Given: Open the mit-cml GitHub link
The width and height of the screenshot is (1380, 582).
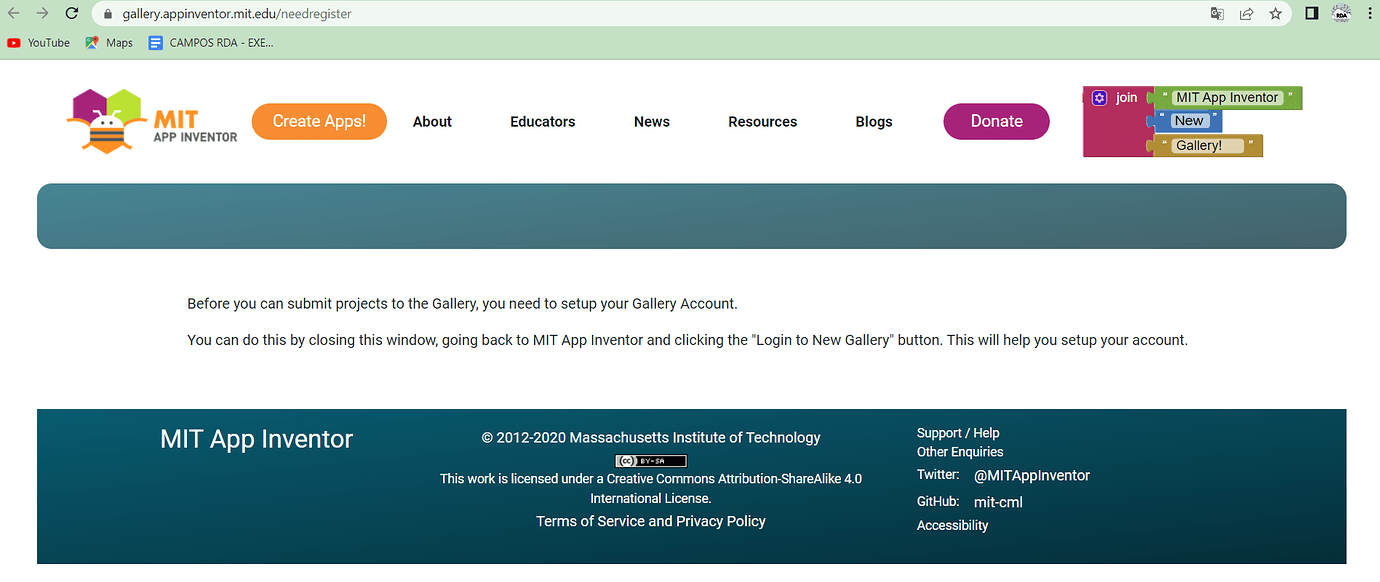Looking at the screenshot, I should (x=998, y=502).
